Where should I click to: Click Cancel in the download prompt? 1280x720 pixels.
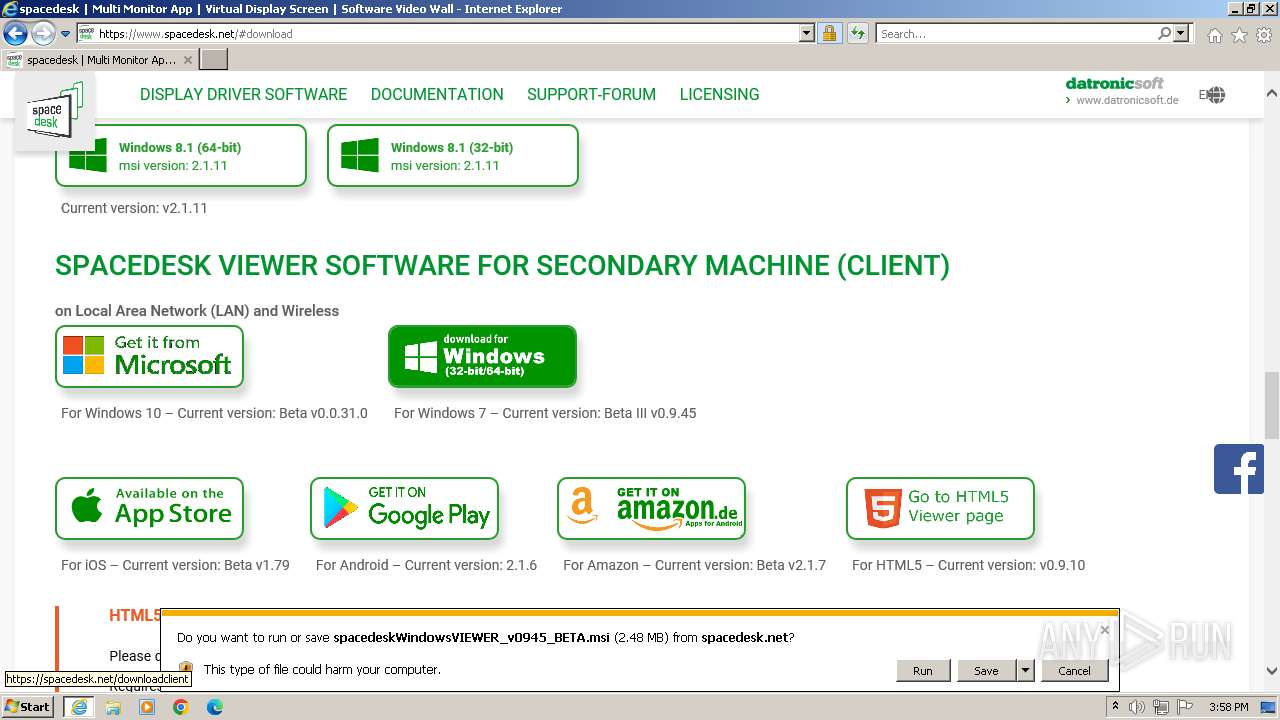[1074, 671]
